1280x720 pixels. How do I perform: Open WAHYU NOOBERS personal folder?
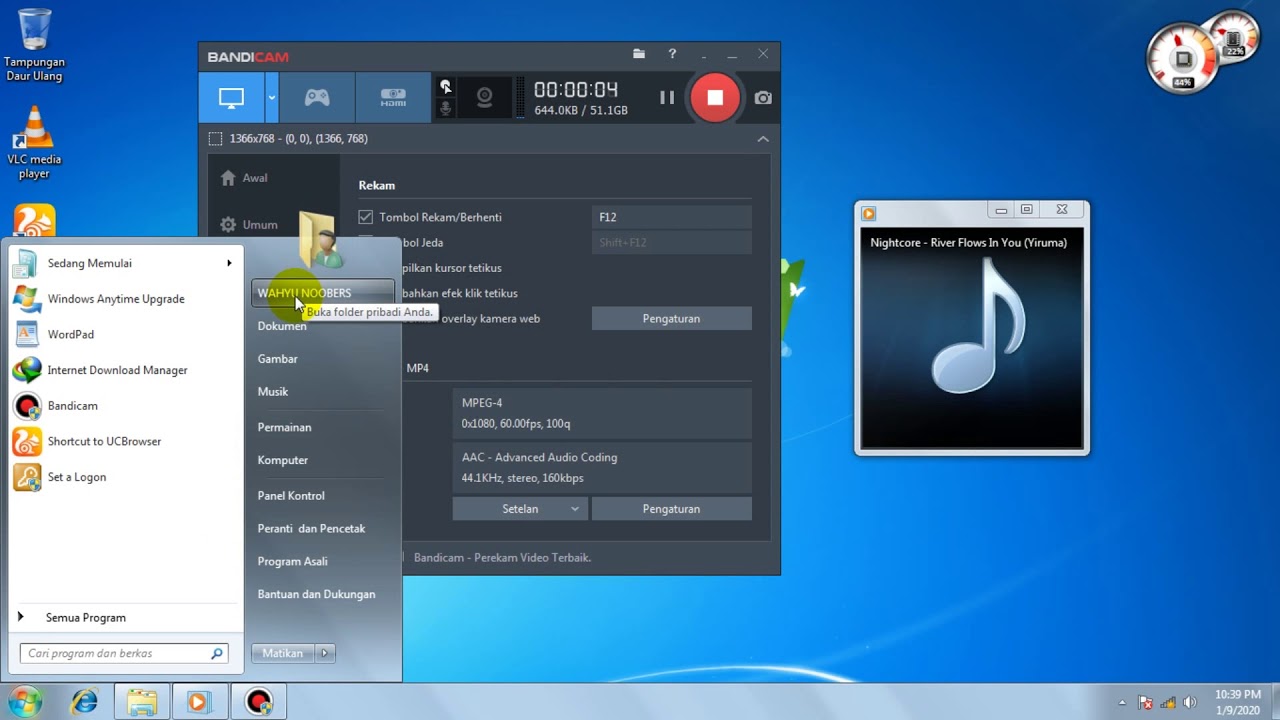click(323, 293)
